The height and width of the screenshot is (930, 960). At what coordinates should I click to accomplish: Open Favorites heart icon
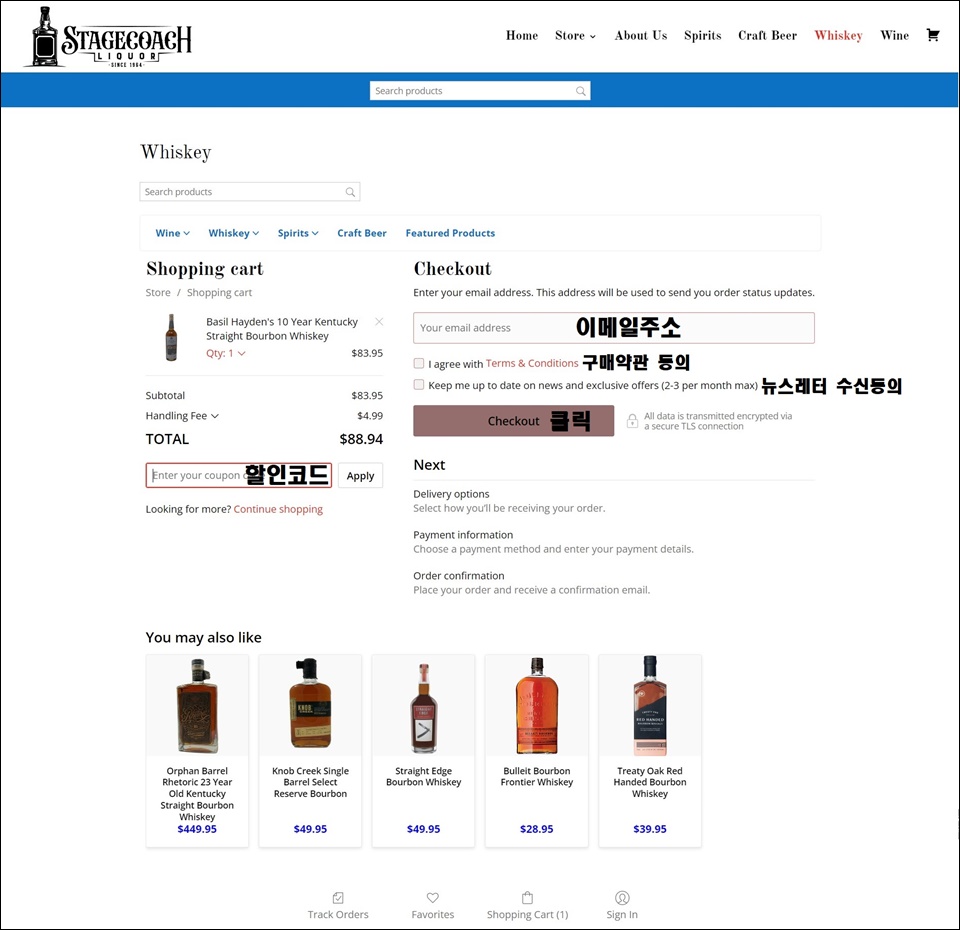tap(433, 898)
